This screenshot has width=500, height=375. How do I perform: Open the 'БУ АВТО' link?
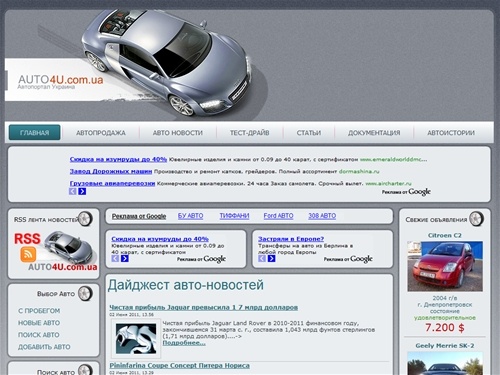pos(190,216)
